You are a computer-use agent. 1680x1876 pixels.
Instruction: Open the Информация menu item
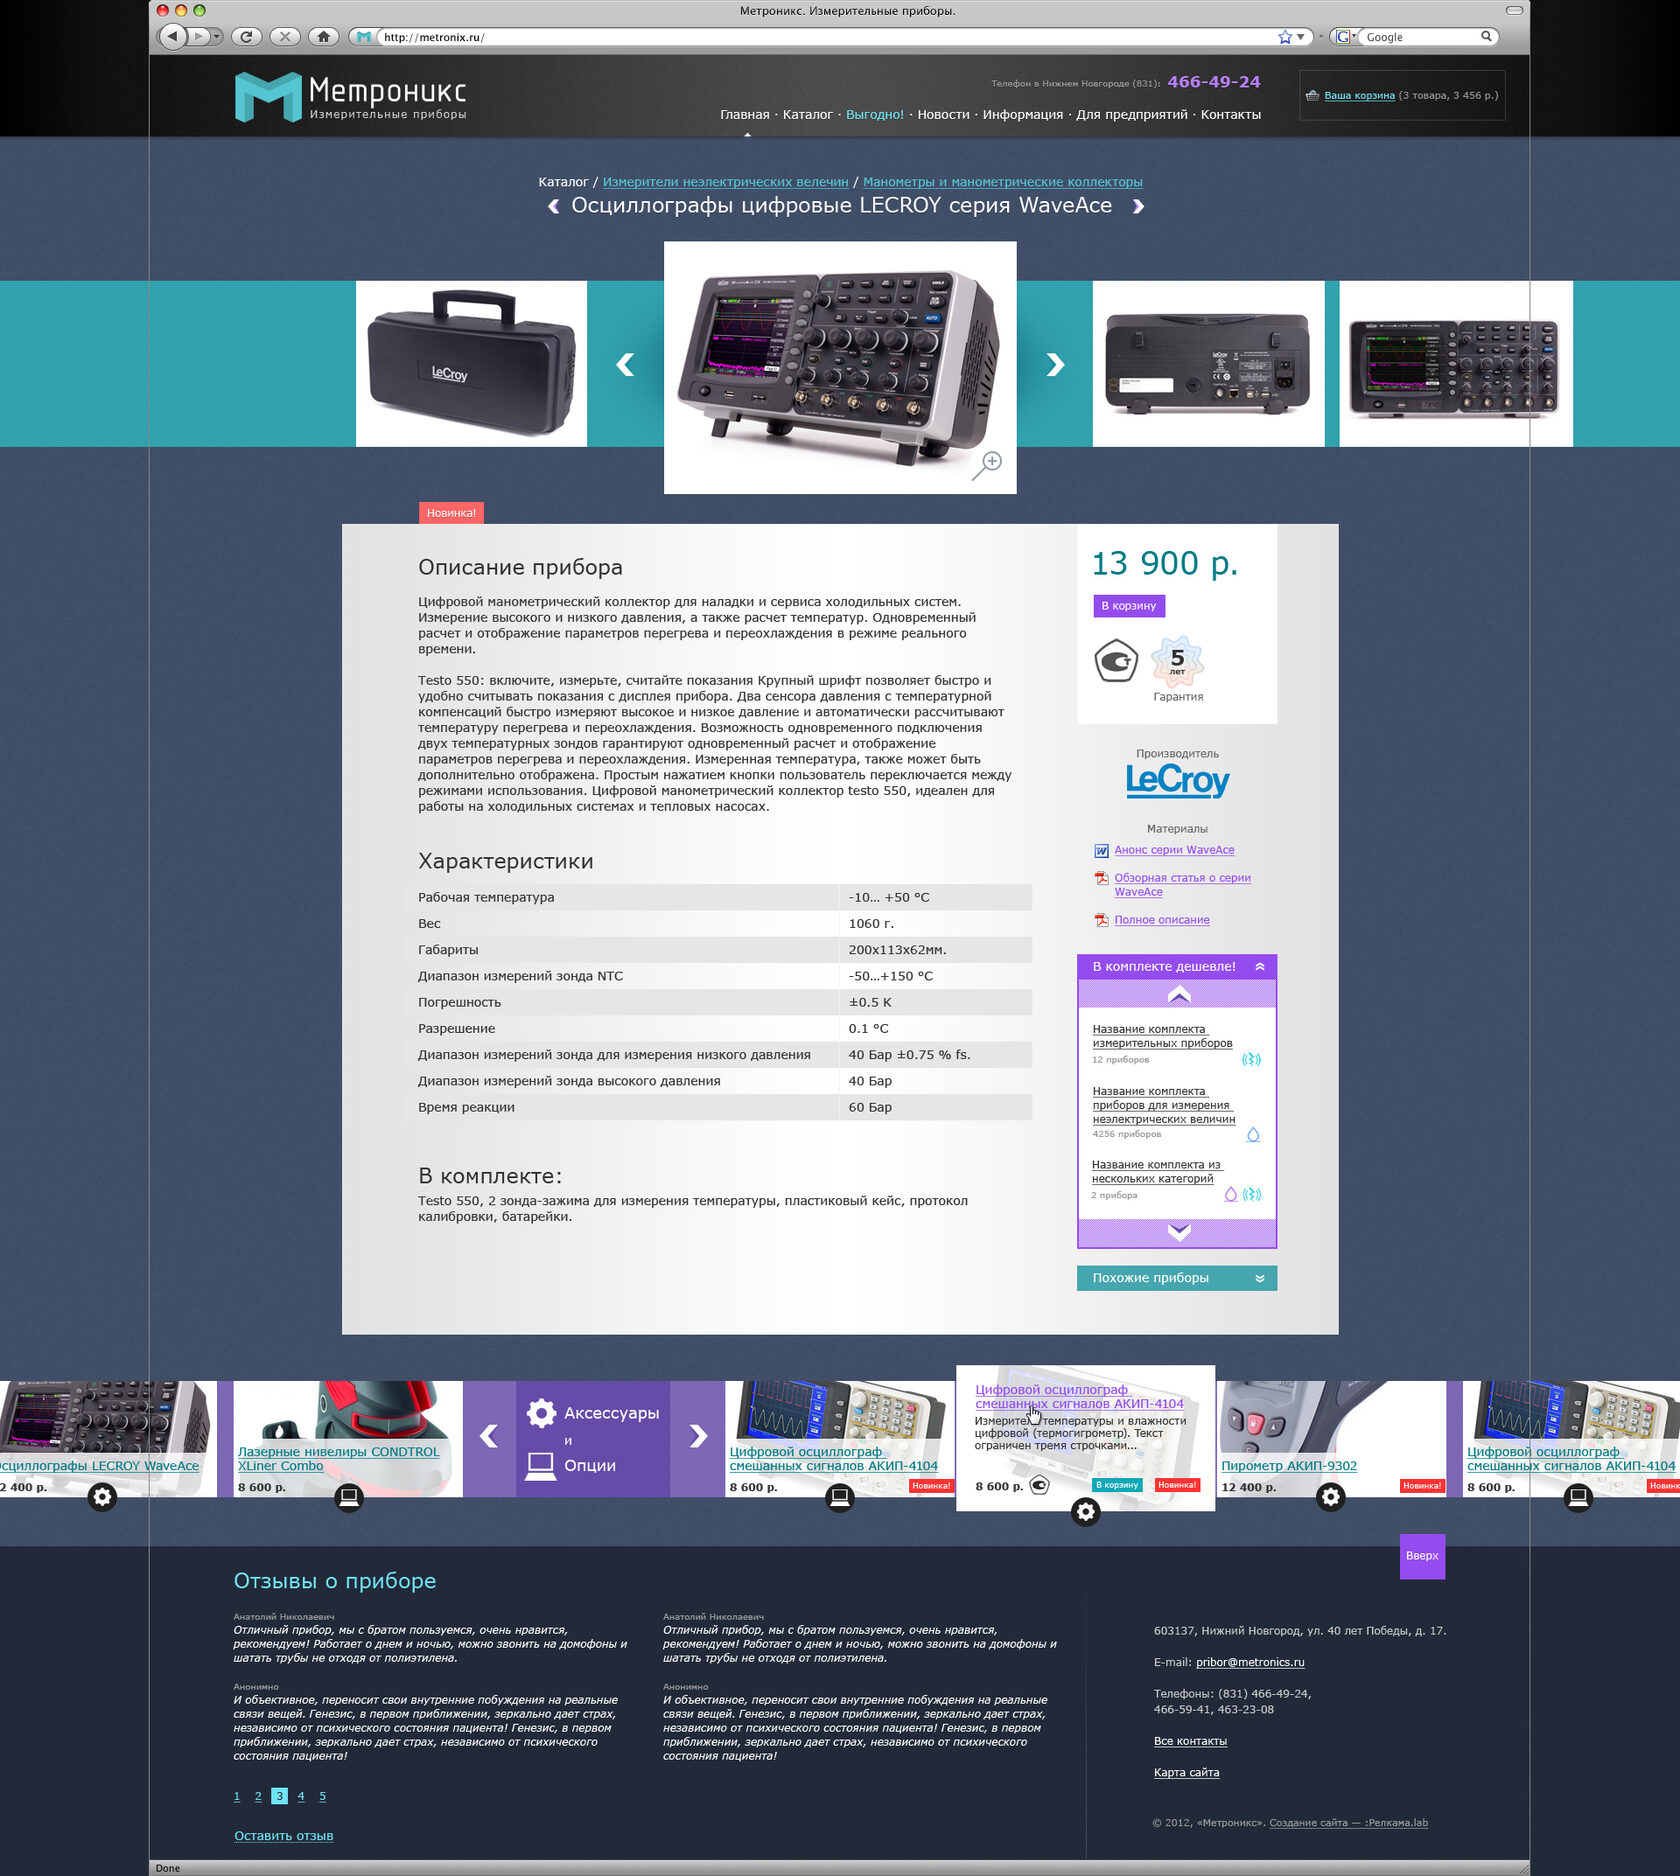[x=1022, y=115]
